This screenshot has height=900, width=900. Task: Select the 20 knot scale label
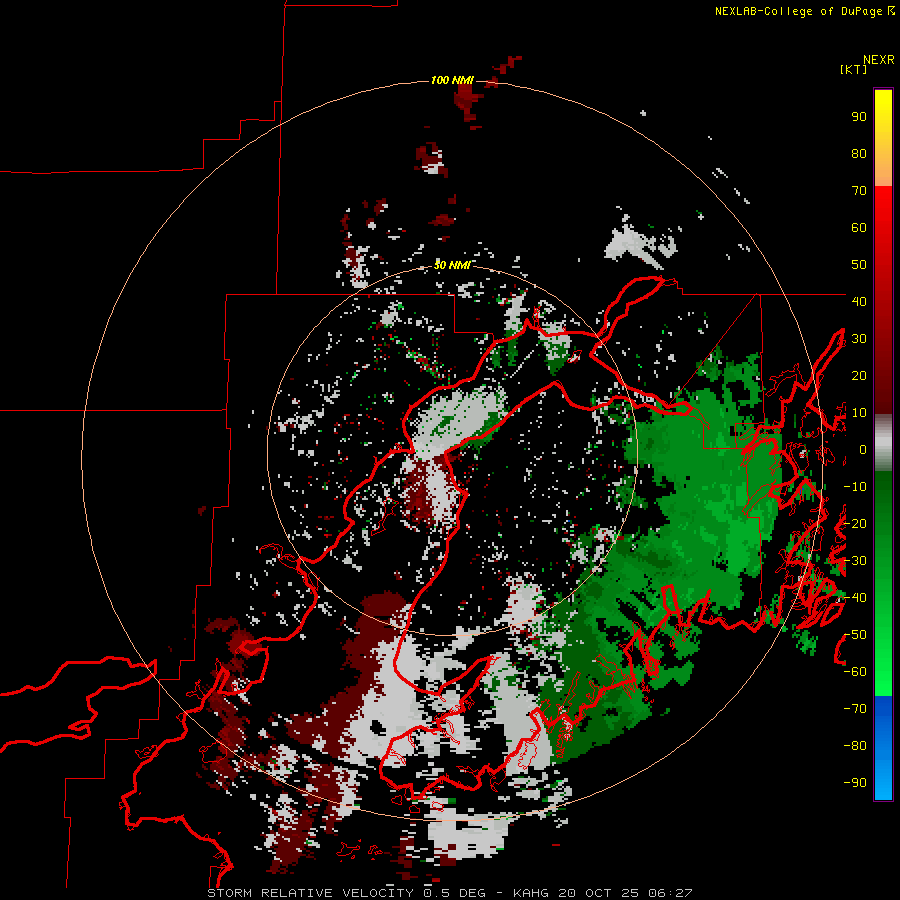pyautogui.click(x=859, y=375)
